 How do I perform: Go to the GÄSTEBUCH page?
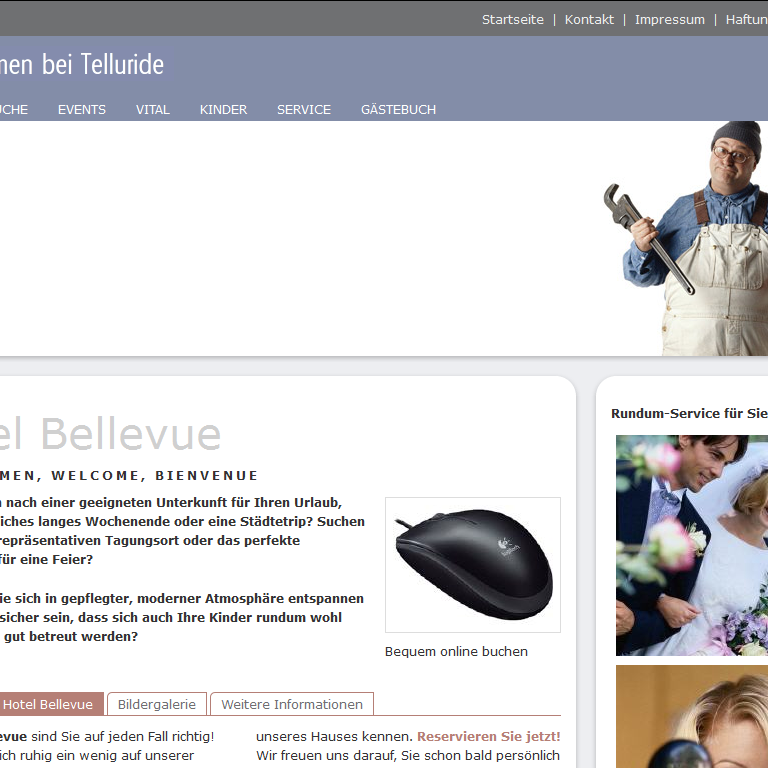pos(398,109)
